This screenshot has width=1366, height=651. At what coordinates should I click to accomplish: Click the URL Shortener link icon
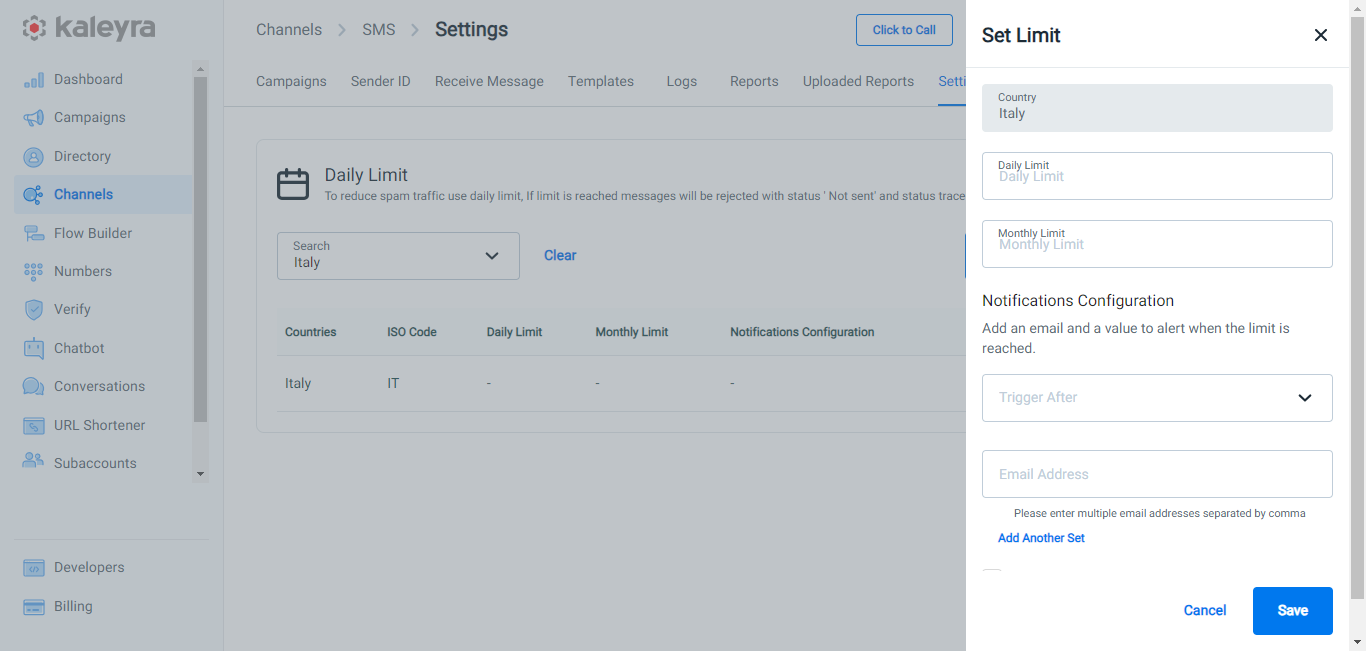pos(34,425)
